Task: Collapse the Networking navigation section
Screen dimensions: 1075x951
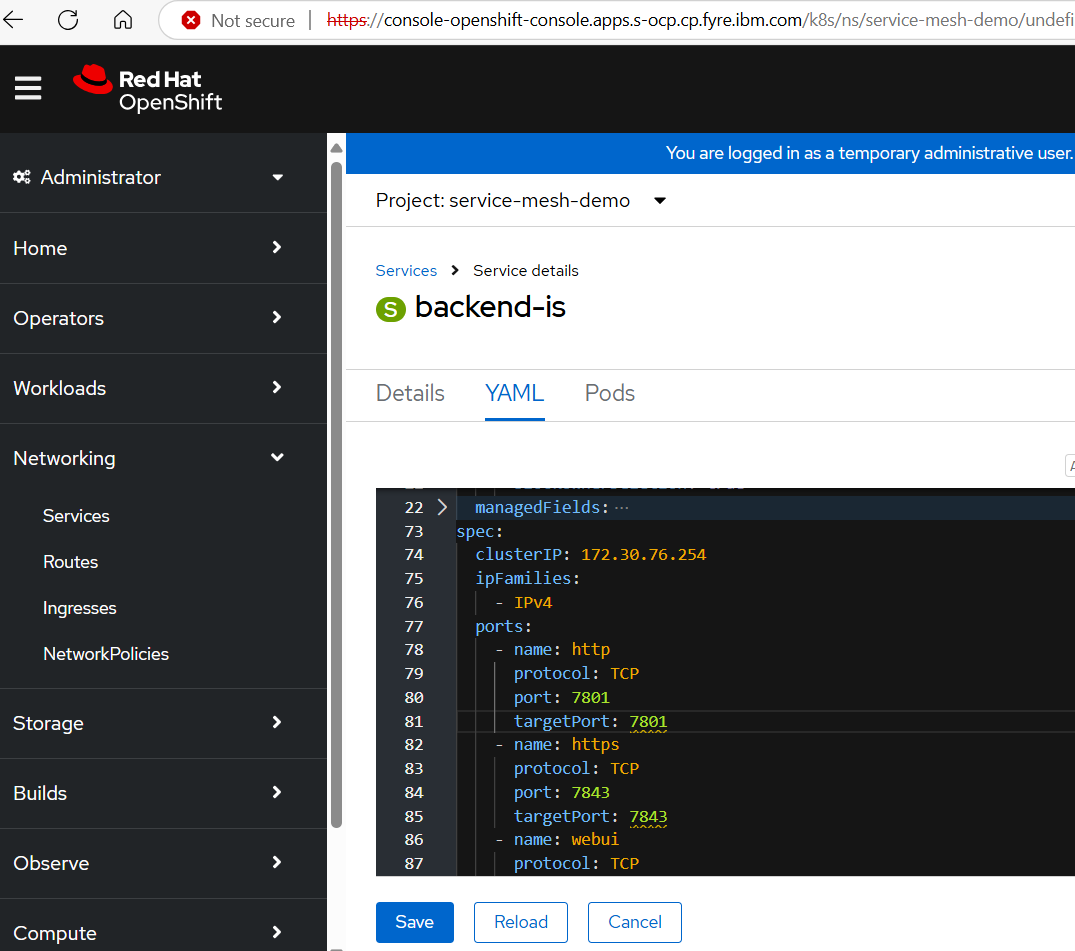Action: (149, 458)
